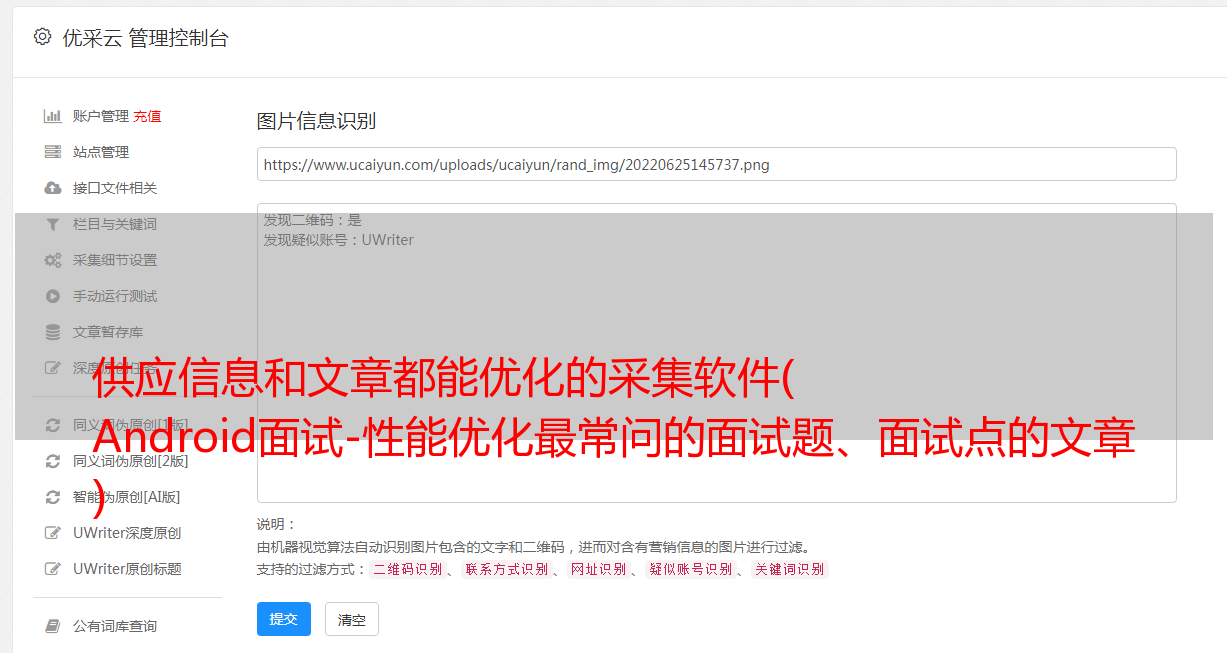This screenshot has height=653, width=1227.
Task: Click the refresh icon for 同义词伪原创[2版]
Action: [53, 461]
